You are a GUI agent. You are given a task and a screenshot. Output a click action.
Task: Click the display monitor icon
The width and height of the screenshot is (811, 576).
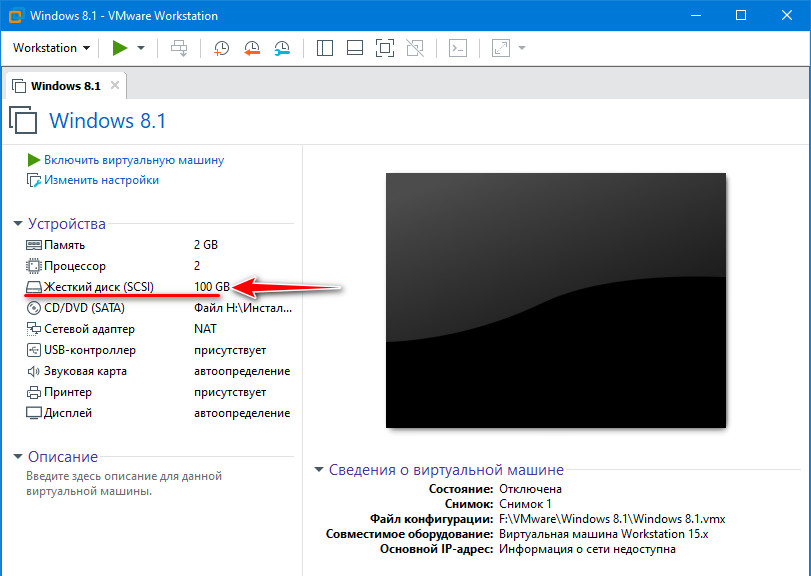pos(34,413)
